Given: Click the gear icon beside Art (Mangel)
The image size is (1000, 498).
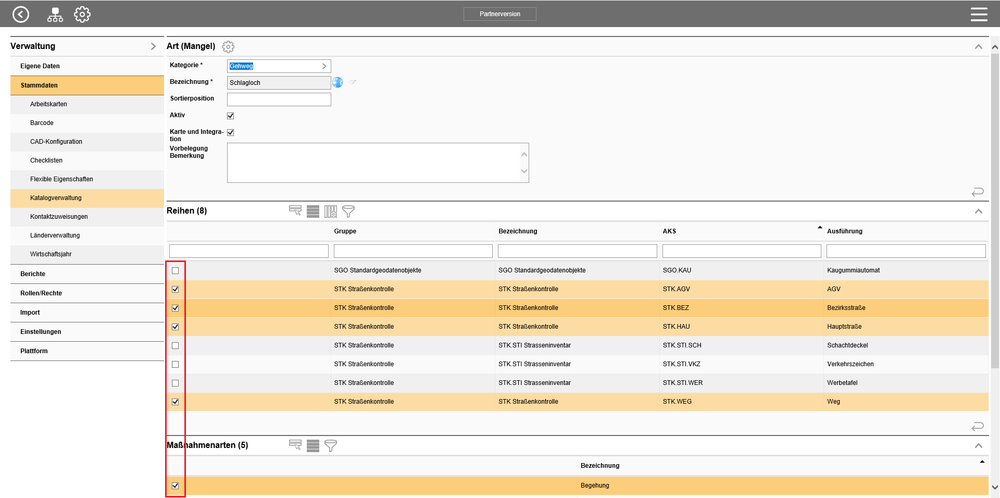Looking at the screenshot, I should (x=228, y=47).
